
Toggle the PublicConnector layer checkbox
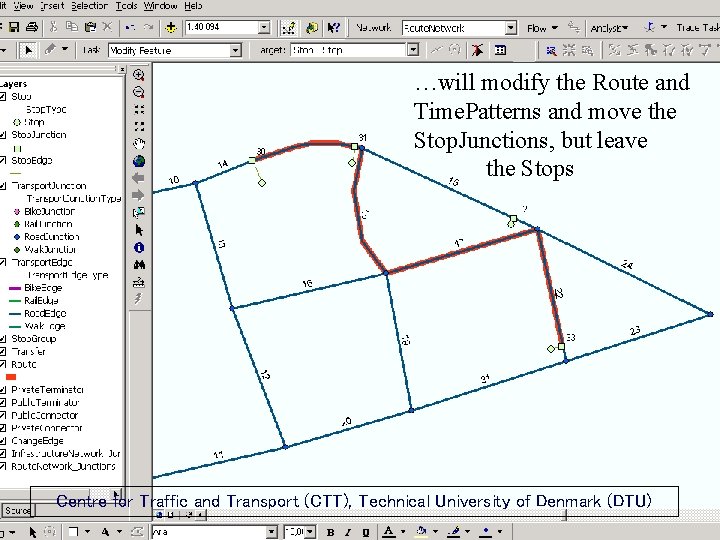(3, 415)
